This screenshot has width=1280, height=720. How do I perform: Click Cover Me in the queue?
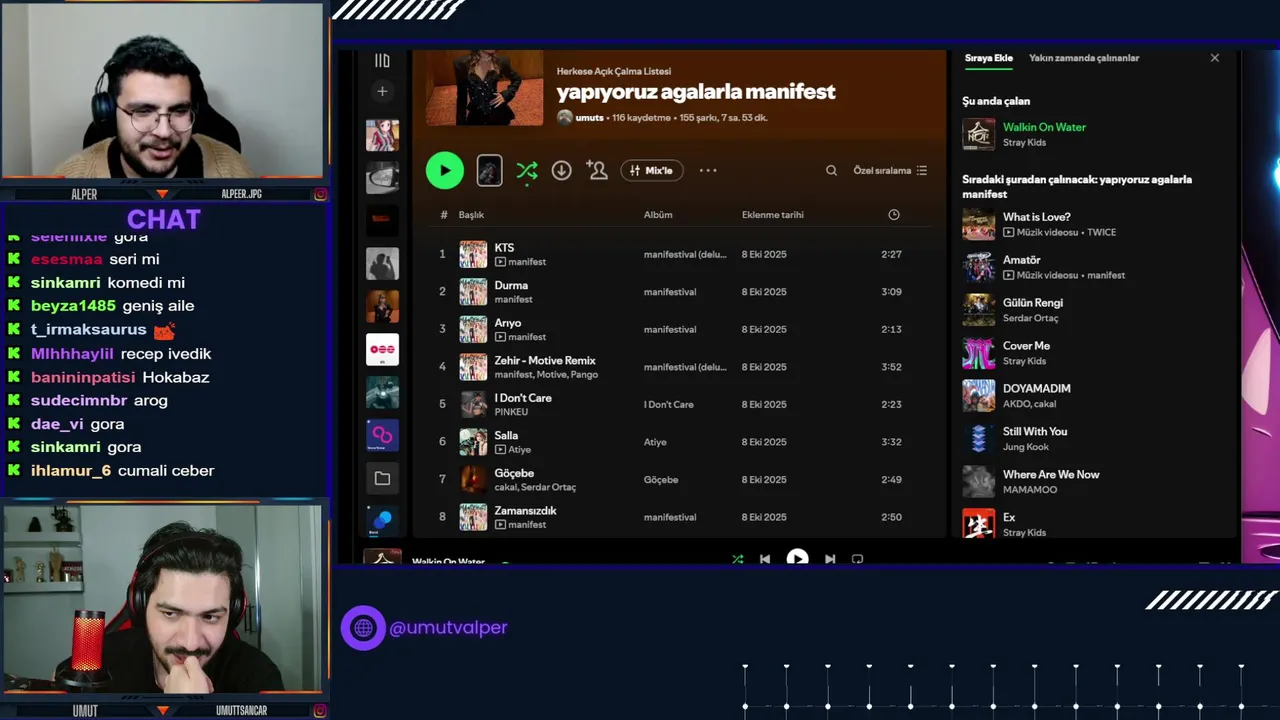click(1026, 346)
